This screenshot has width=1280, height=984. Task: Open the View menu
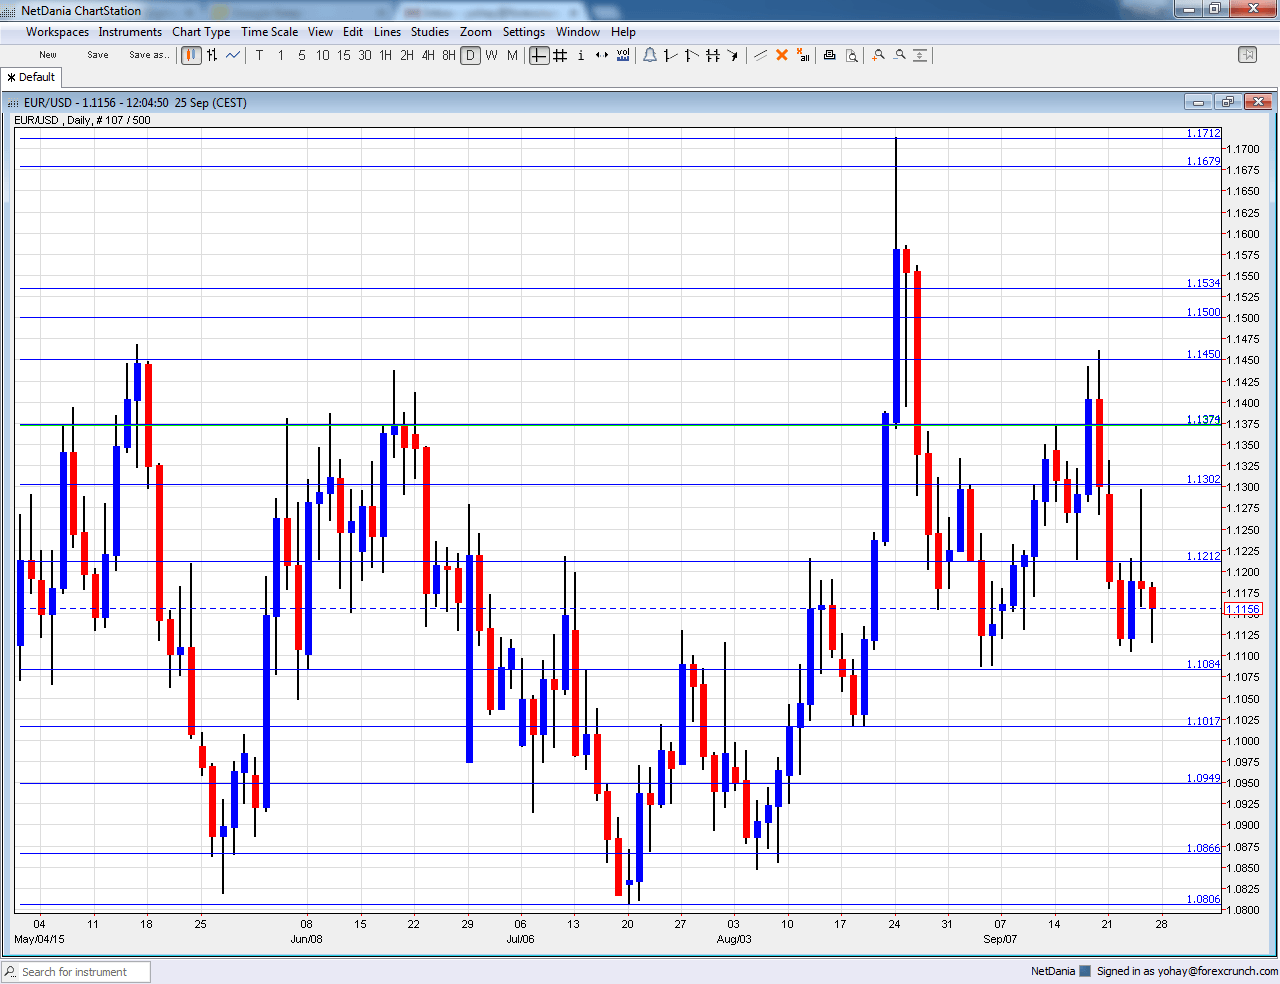pos(320,32)
